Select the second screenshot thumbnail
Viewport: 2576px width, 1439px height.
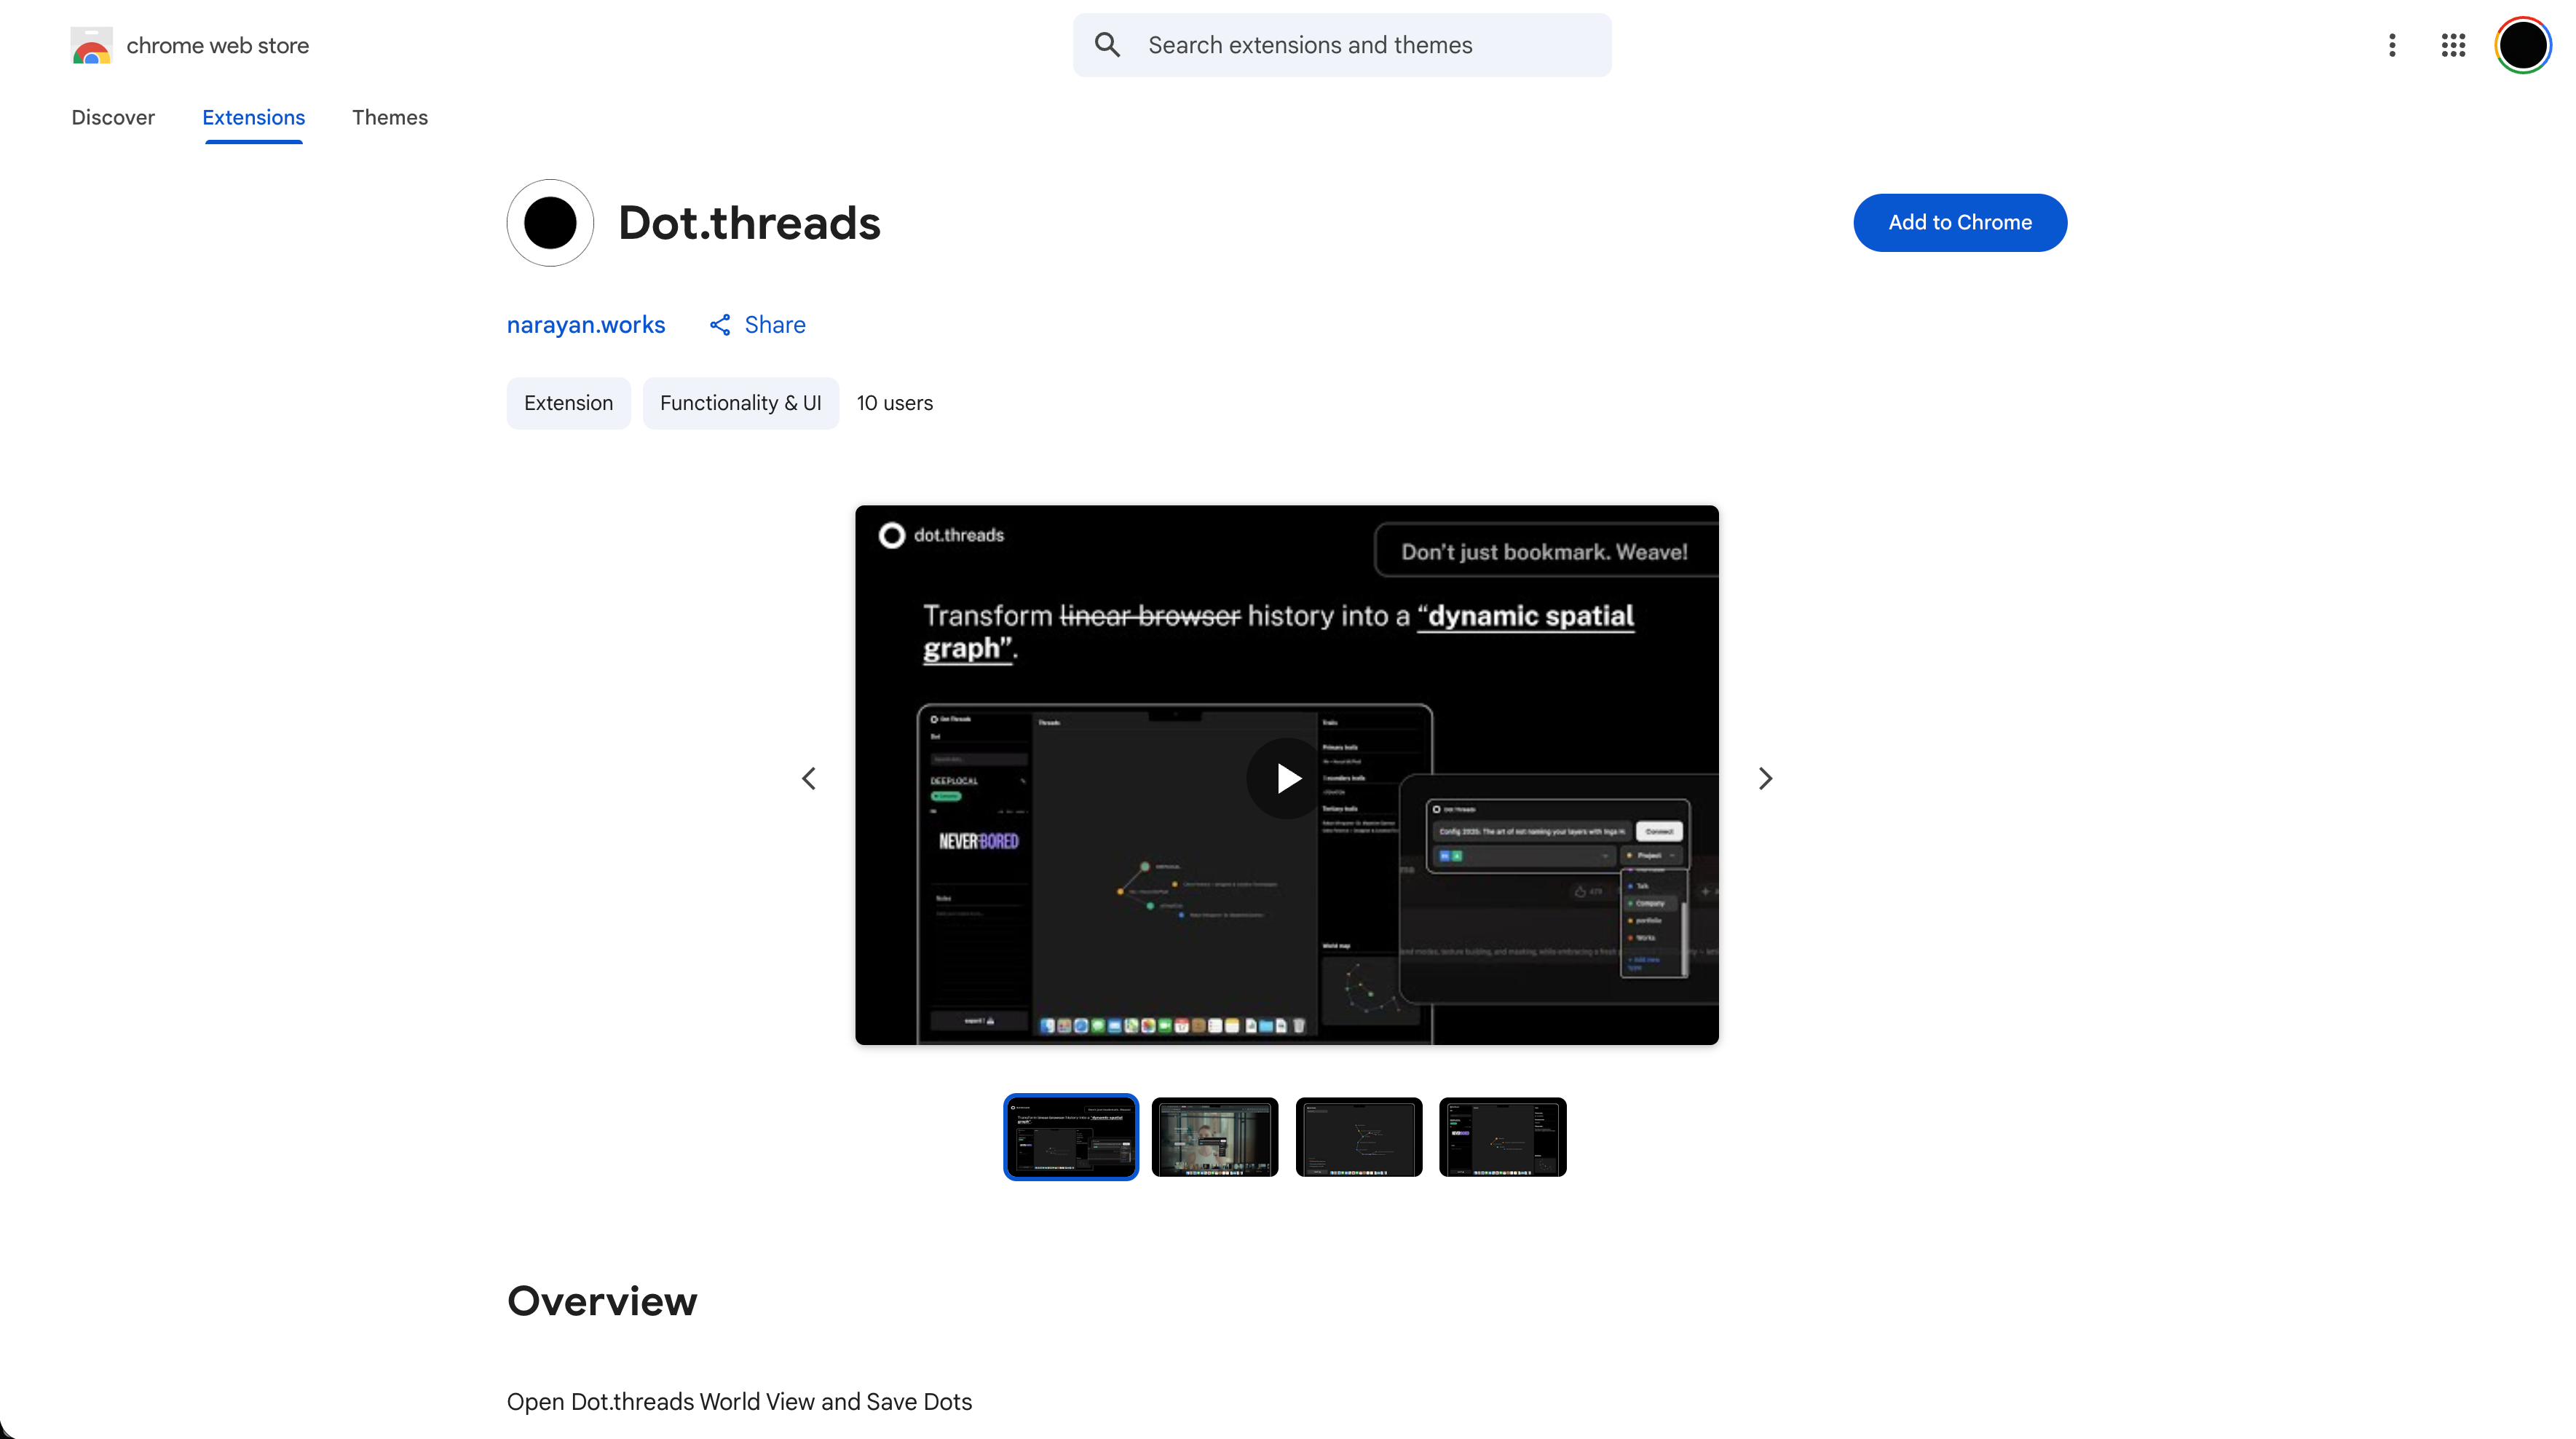point(1215,1137)
